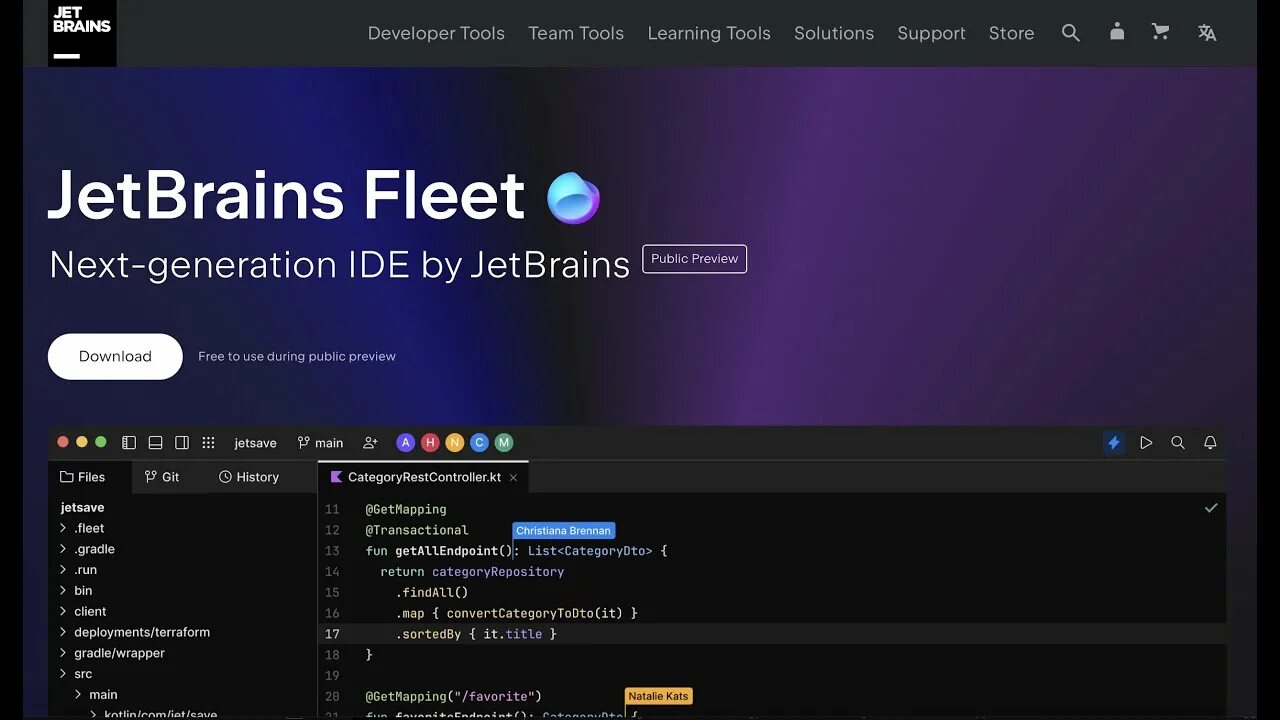Open the Learning Tools menu
Screen dimensions: 1280x720
pos(709,33)
